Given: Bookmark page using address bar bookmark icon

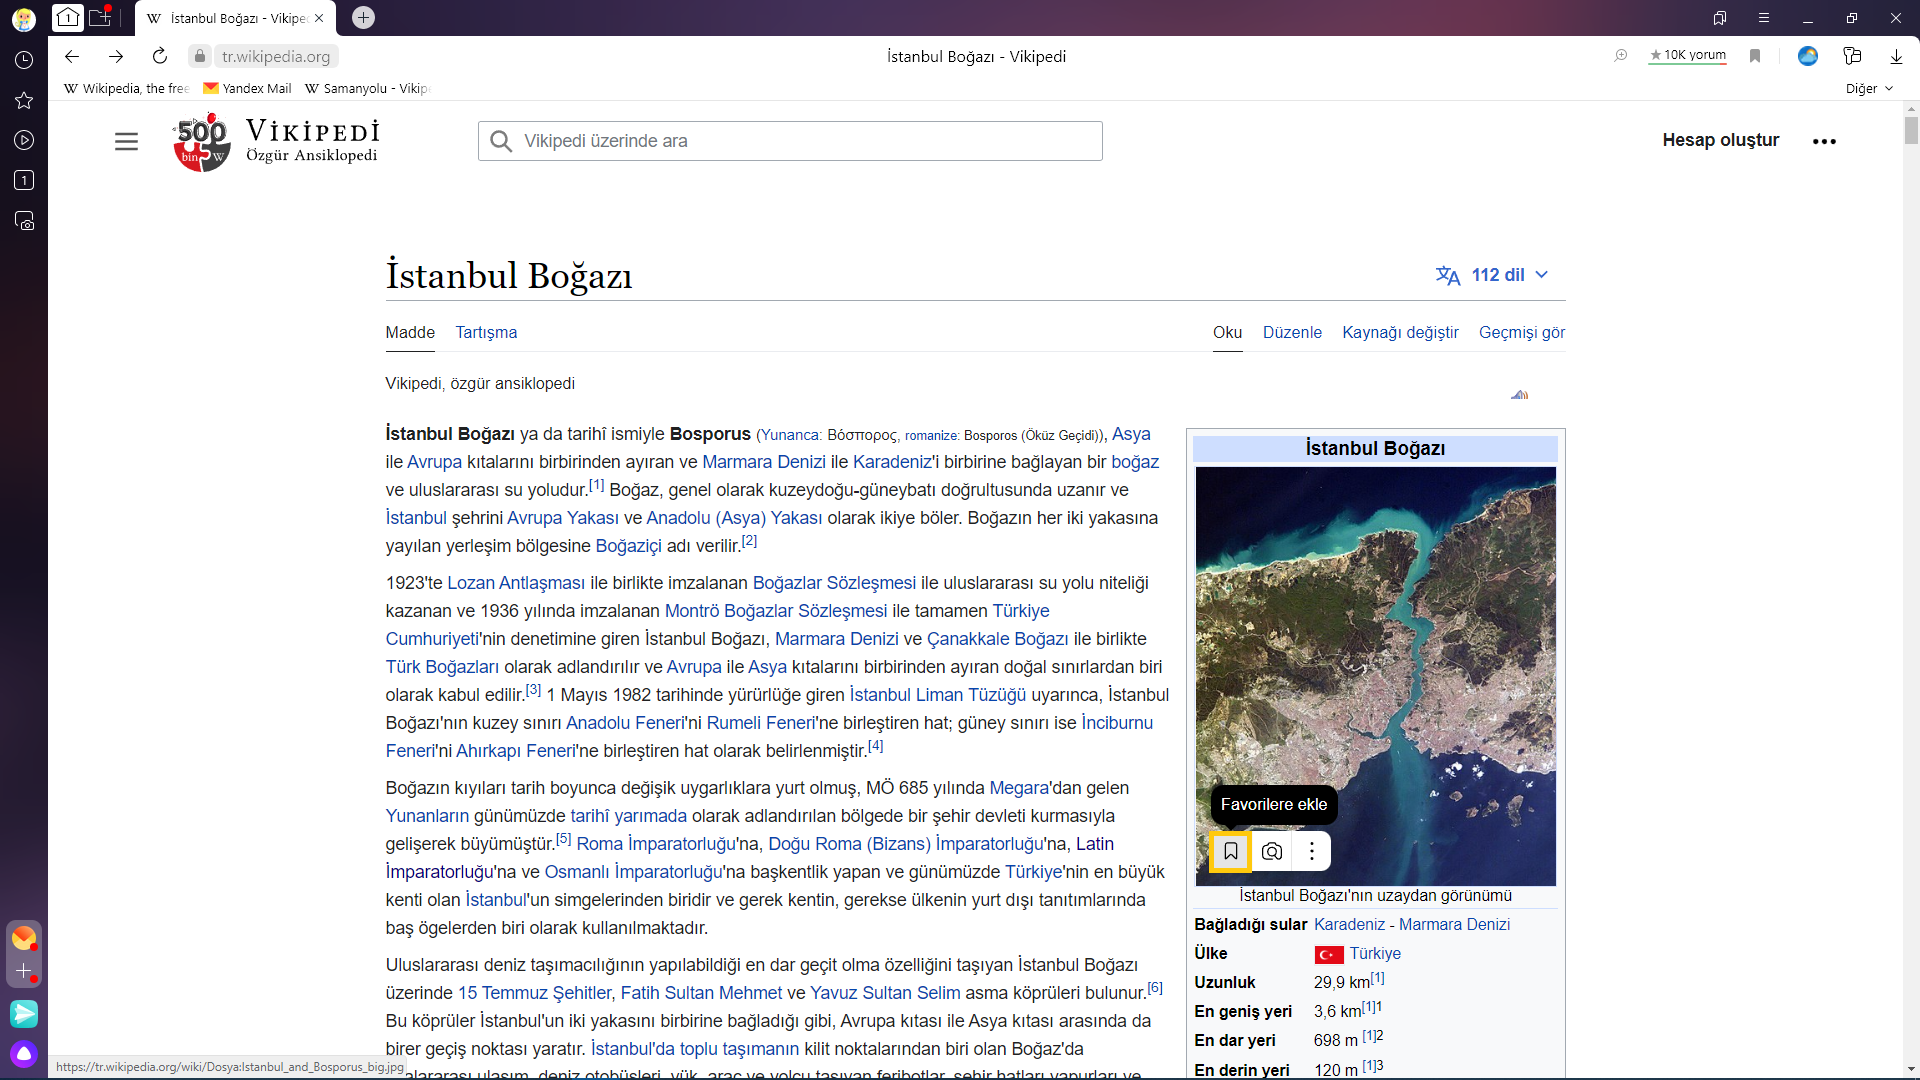Looking at the screenshot, I should 1754,56.
